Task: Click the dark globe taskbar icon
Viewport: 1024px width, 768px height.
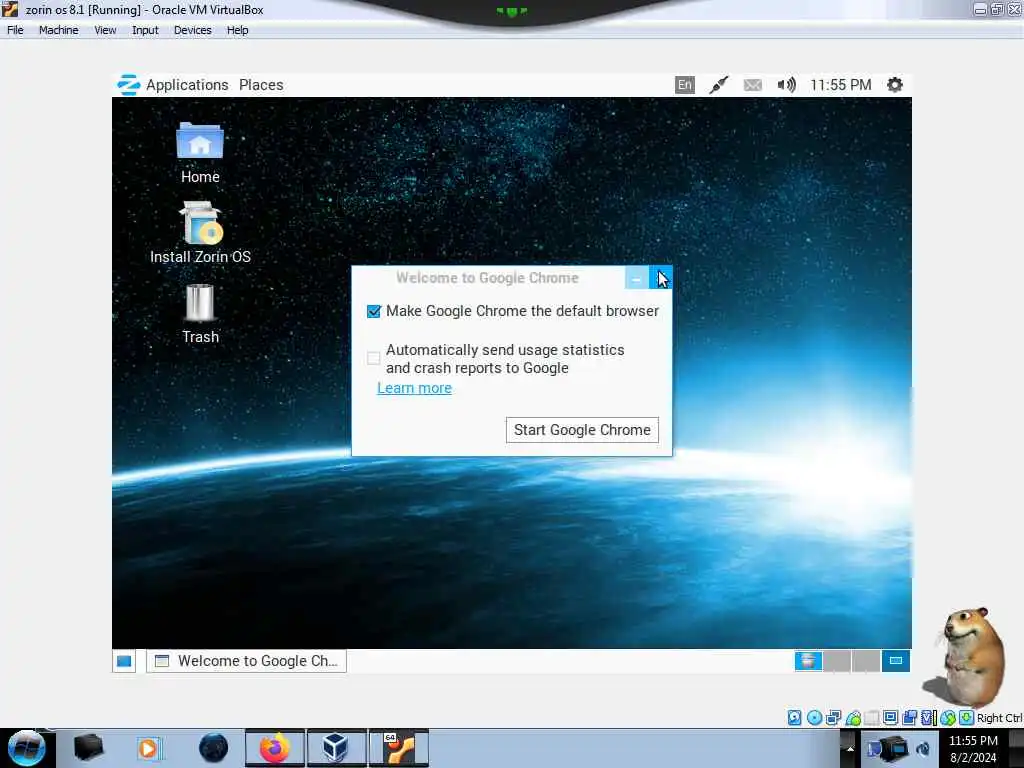Action: pyautogui.click(x=214, y=748)
